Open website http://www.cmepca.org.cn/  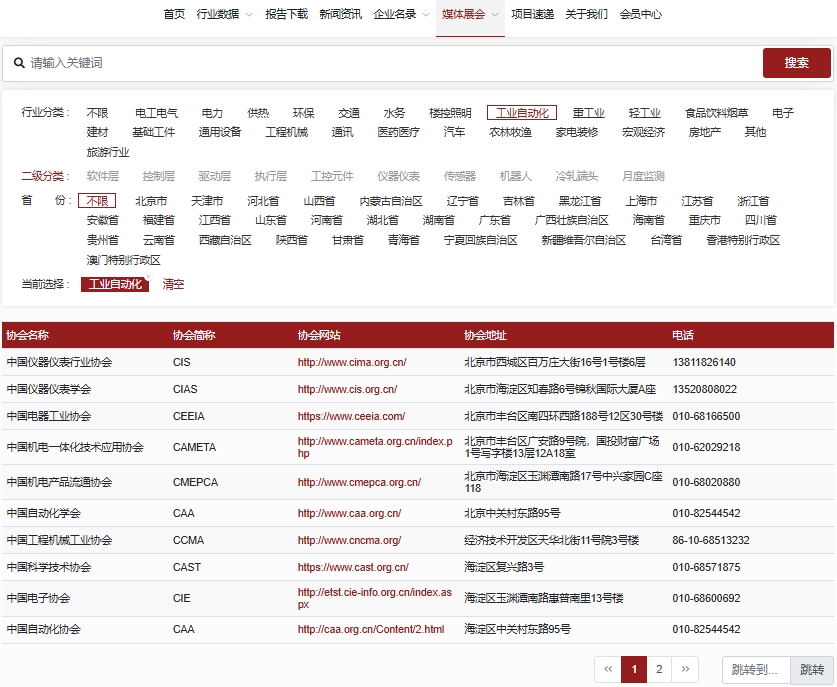(359, 483)
